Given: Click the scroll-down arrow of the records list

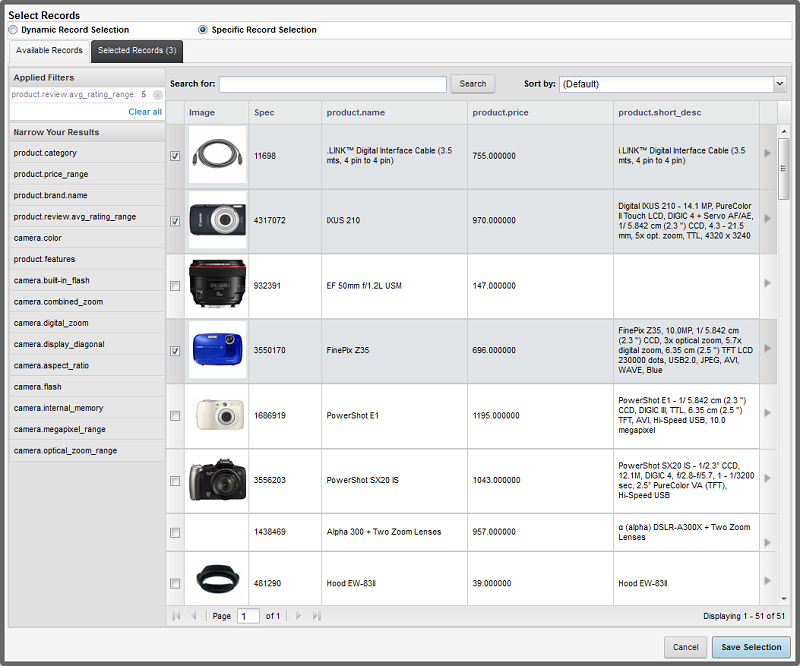Looking at the screenshot, I should 784,599.
